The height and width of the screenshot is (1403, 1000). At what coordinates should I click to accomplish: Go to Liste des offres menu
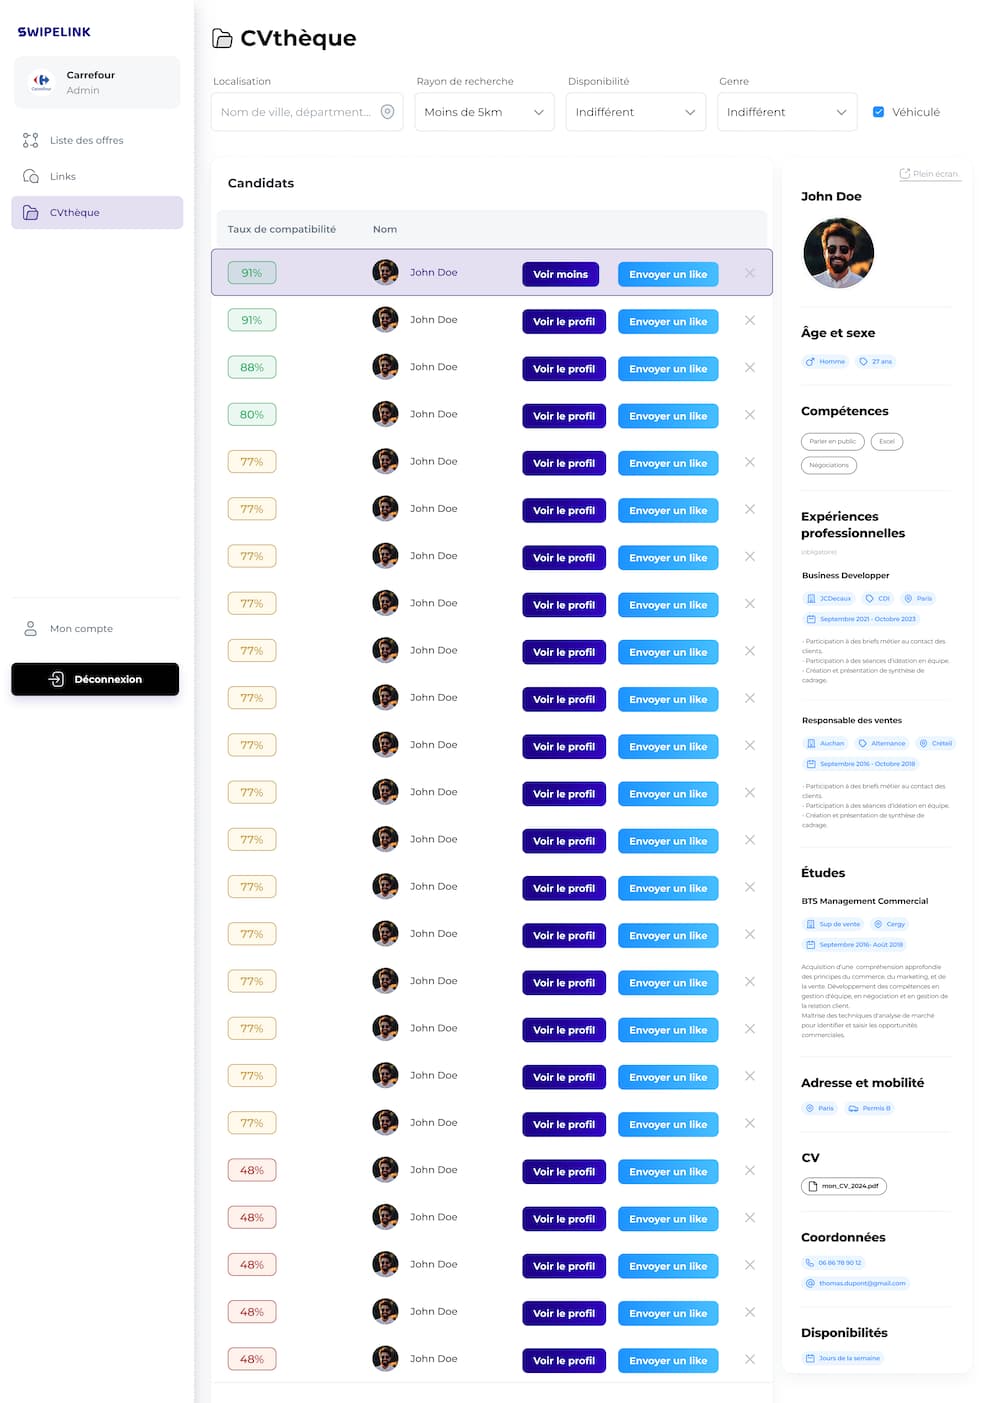click(87, 141)
